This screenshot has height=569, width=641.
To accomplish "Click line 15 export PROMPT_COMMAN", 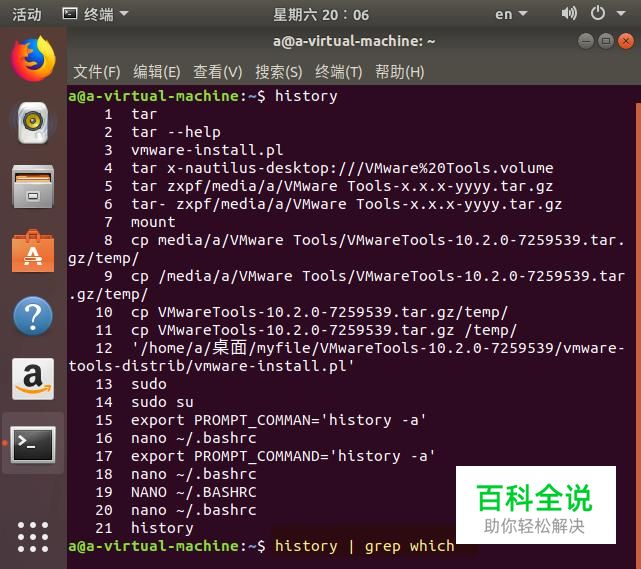I will [x=278, y=420].
